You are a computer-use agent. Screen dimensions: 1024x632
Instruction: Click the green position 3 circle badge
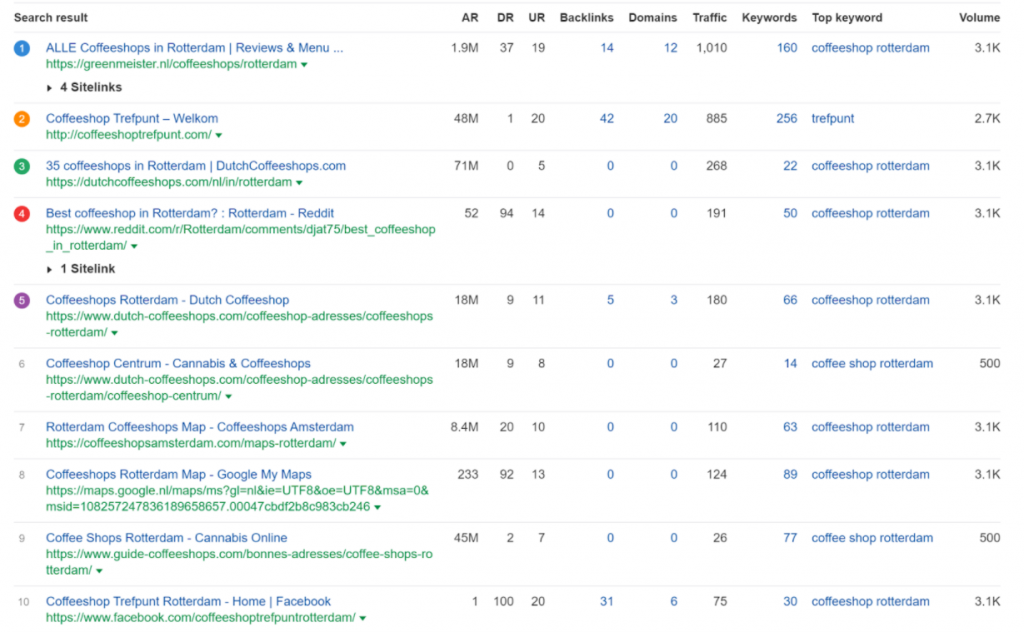click(x=22, y=166)
